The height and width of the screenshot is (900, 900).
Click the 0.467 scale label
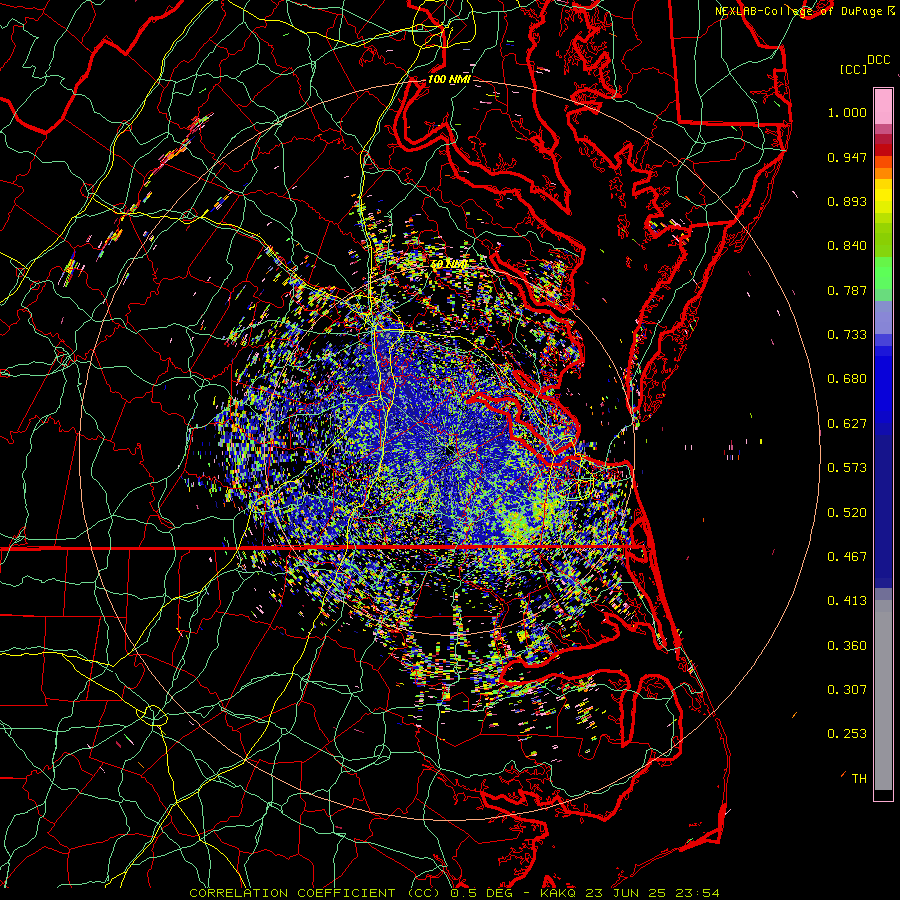click(847, 557)
